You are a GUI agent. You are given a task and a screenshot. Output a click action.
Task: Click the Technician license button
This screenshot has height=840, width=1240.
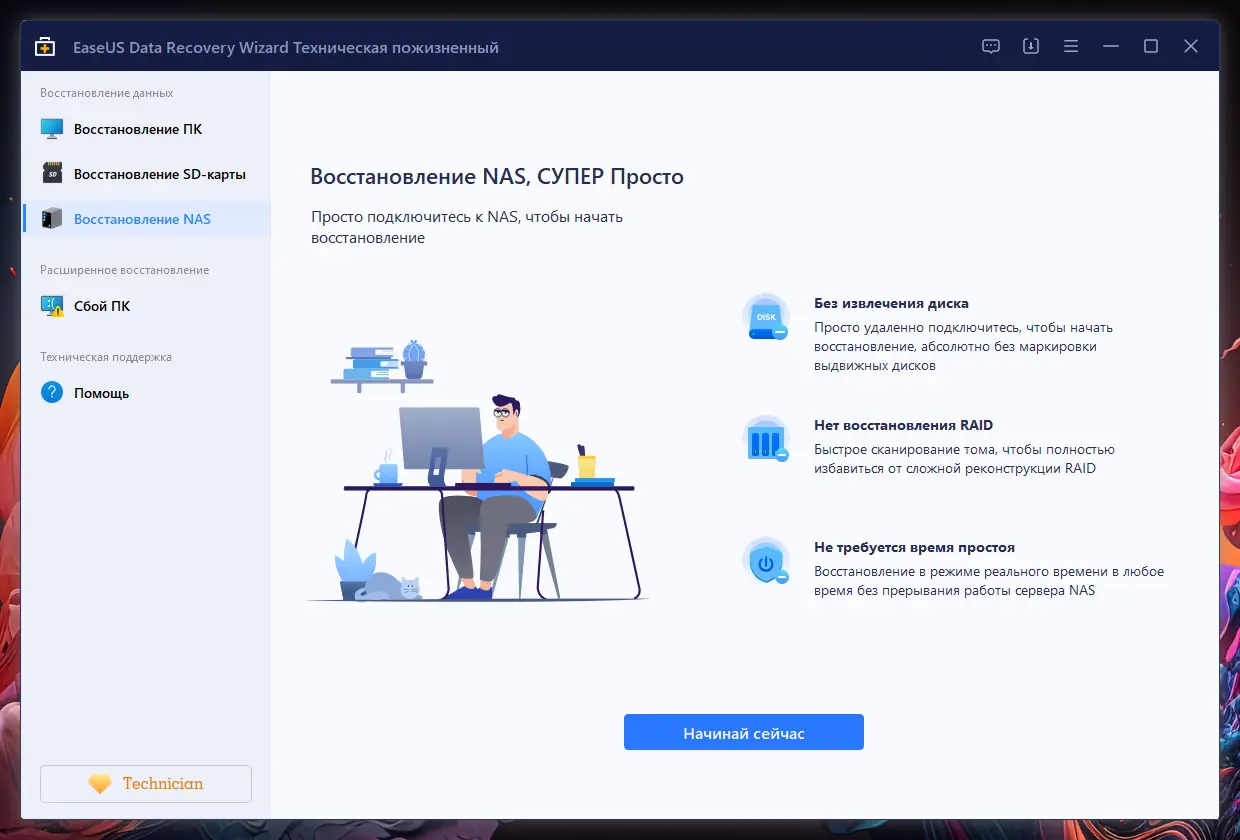pos(146,784)
